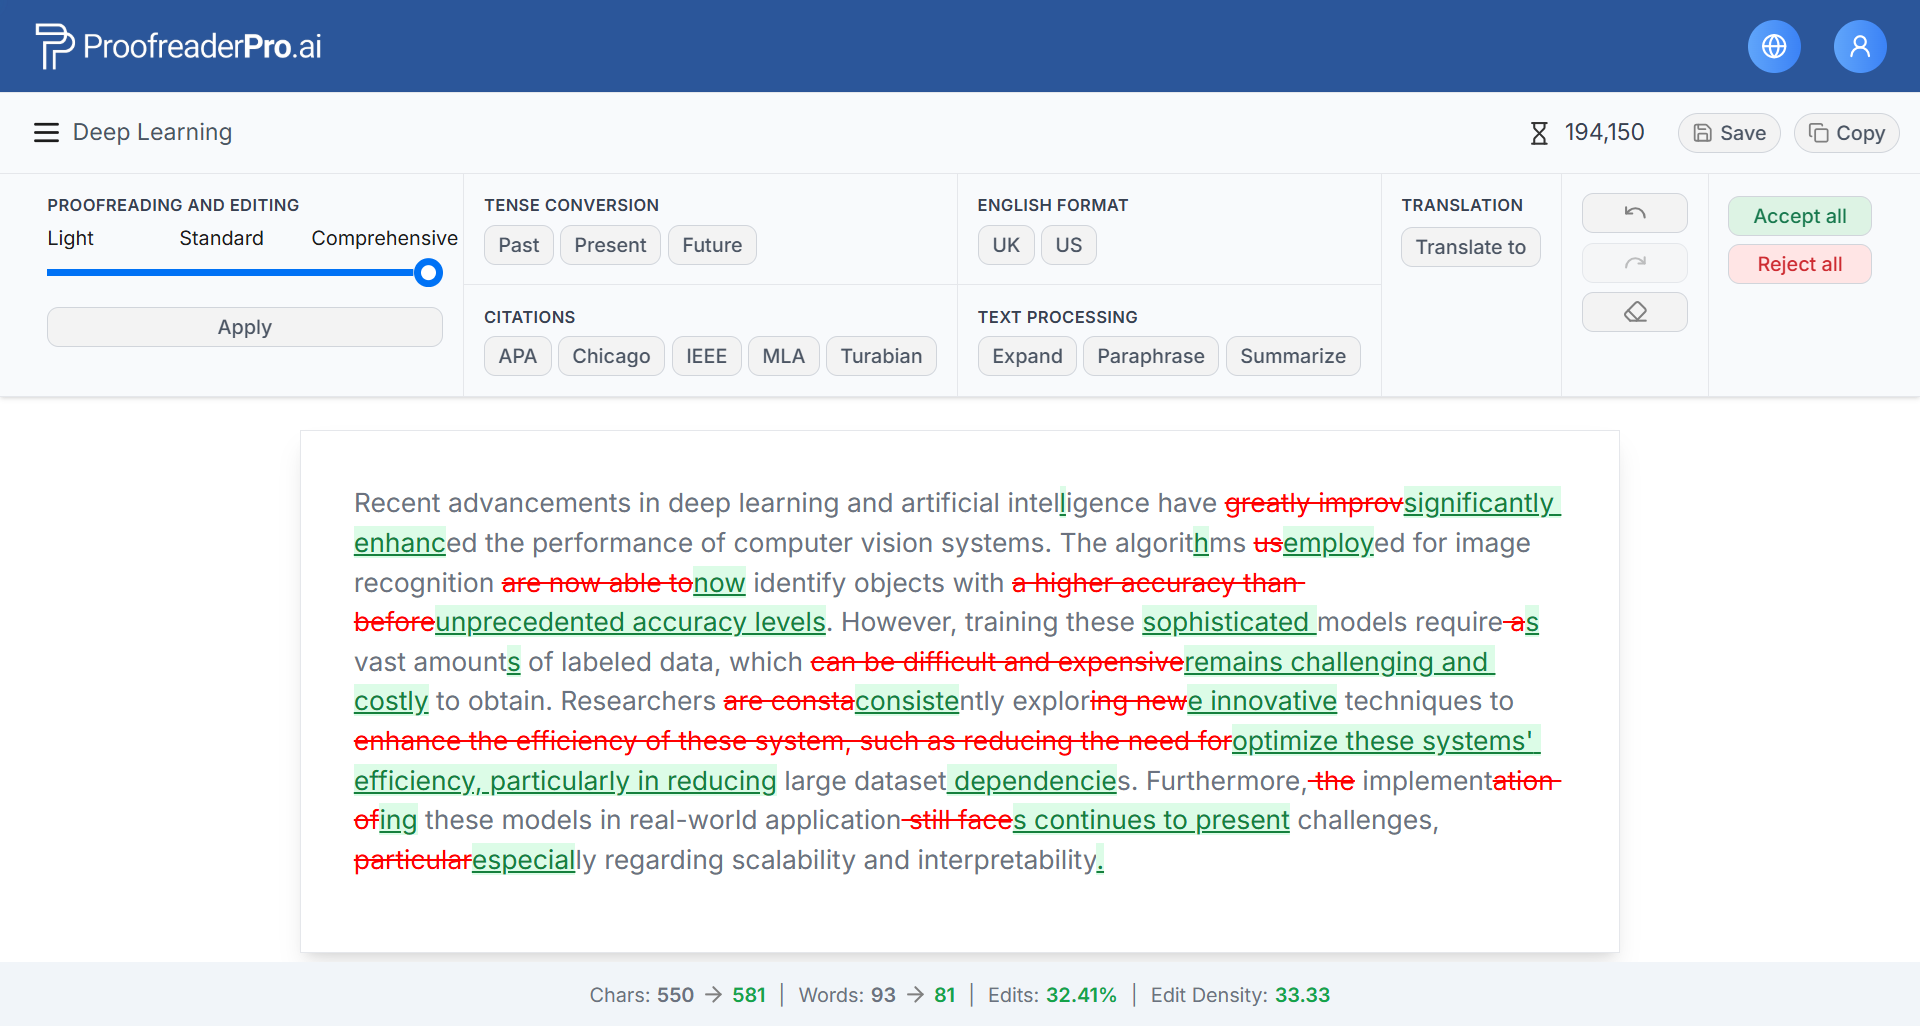Open the user account profile icon
1920x1026 pixels.
pos(1859,46)
